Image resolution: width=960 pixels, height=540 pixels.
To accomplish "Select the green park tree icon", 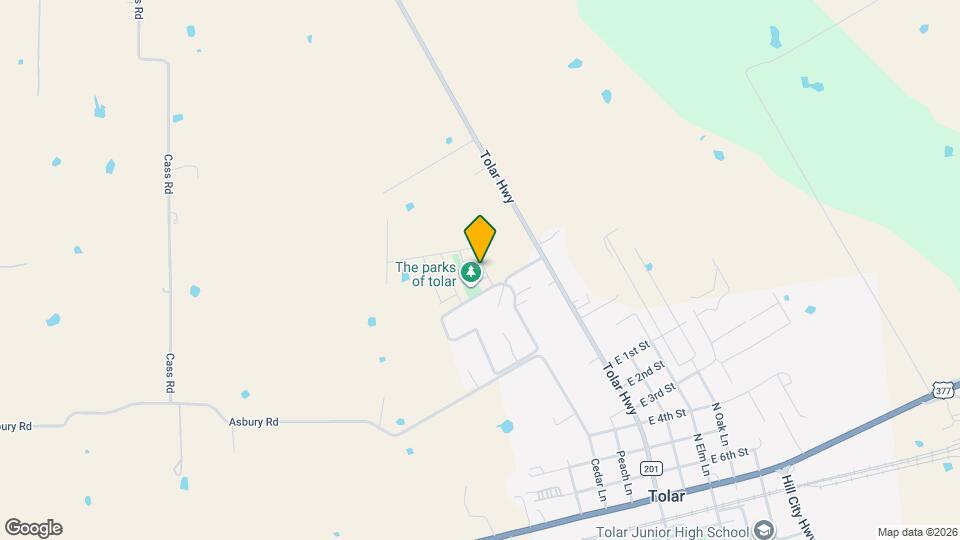I will (x=471, y=273).
